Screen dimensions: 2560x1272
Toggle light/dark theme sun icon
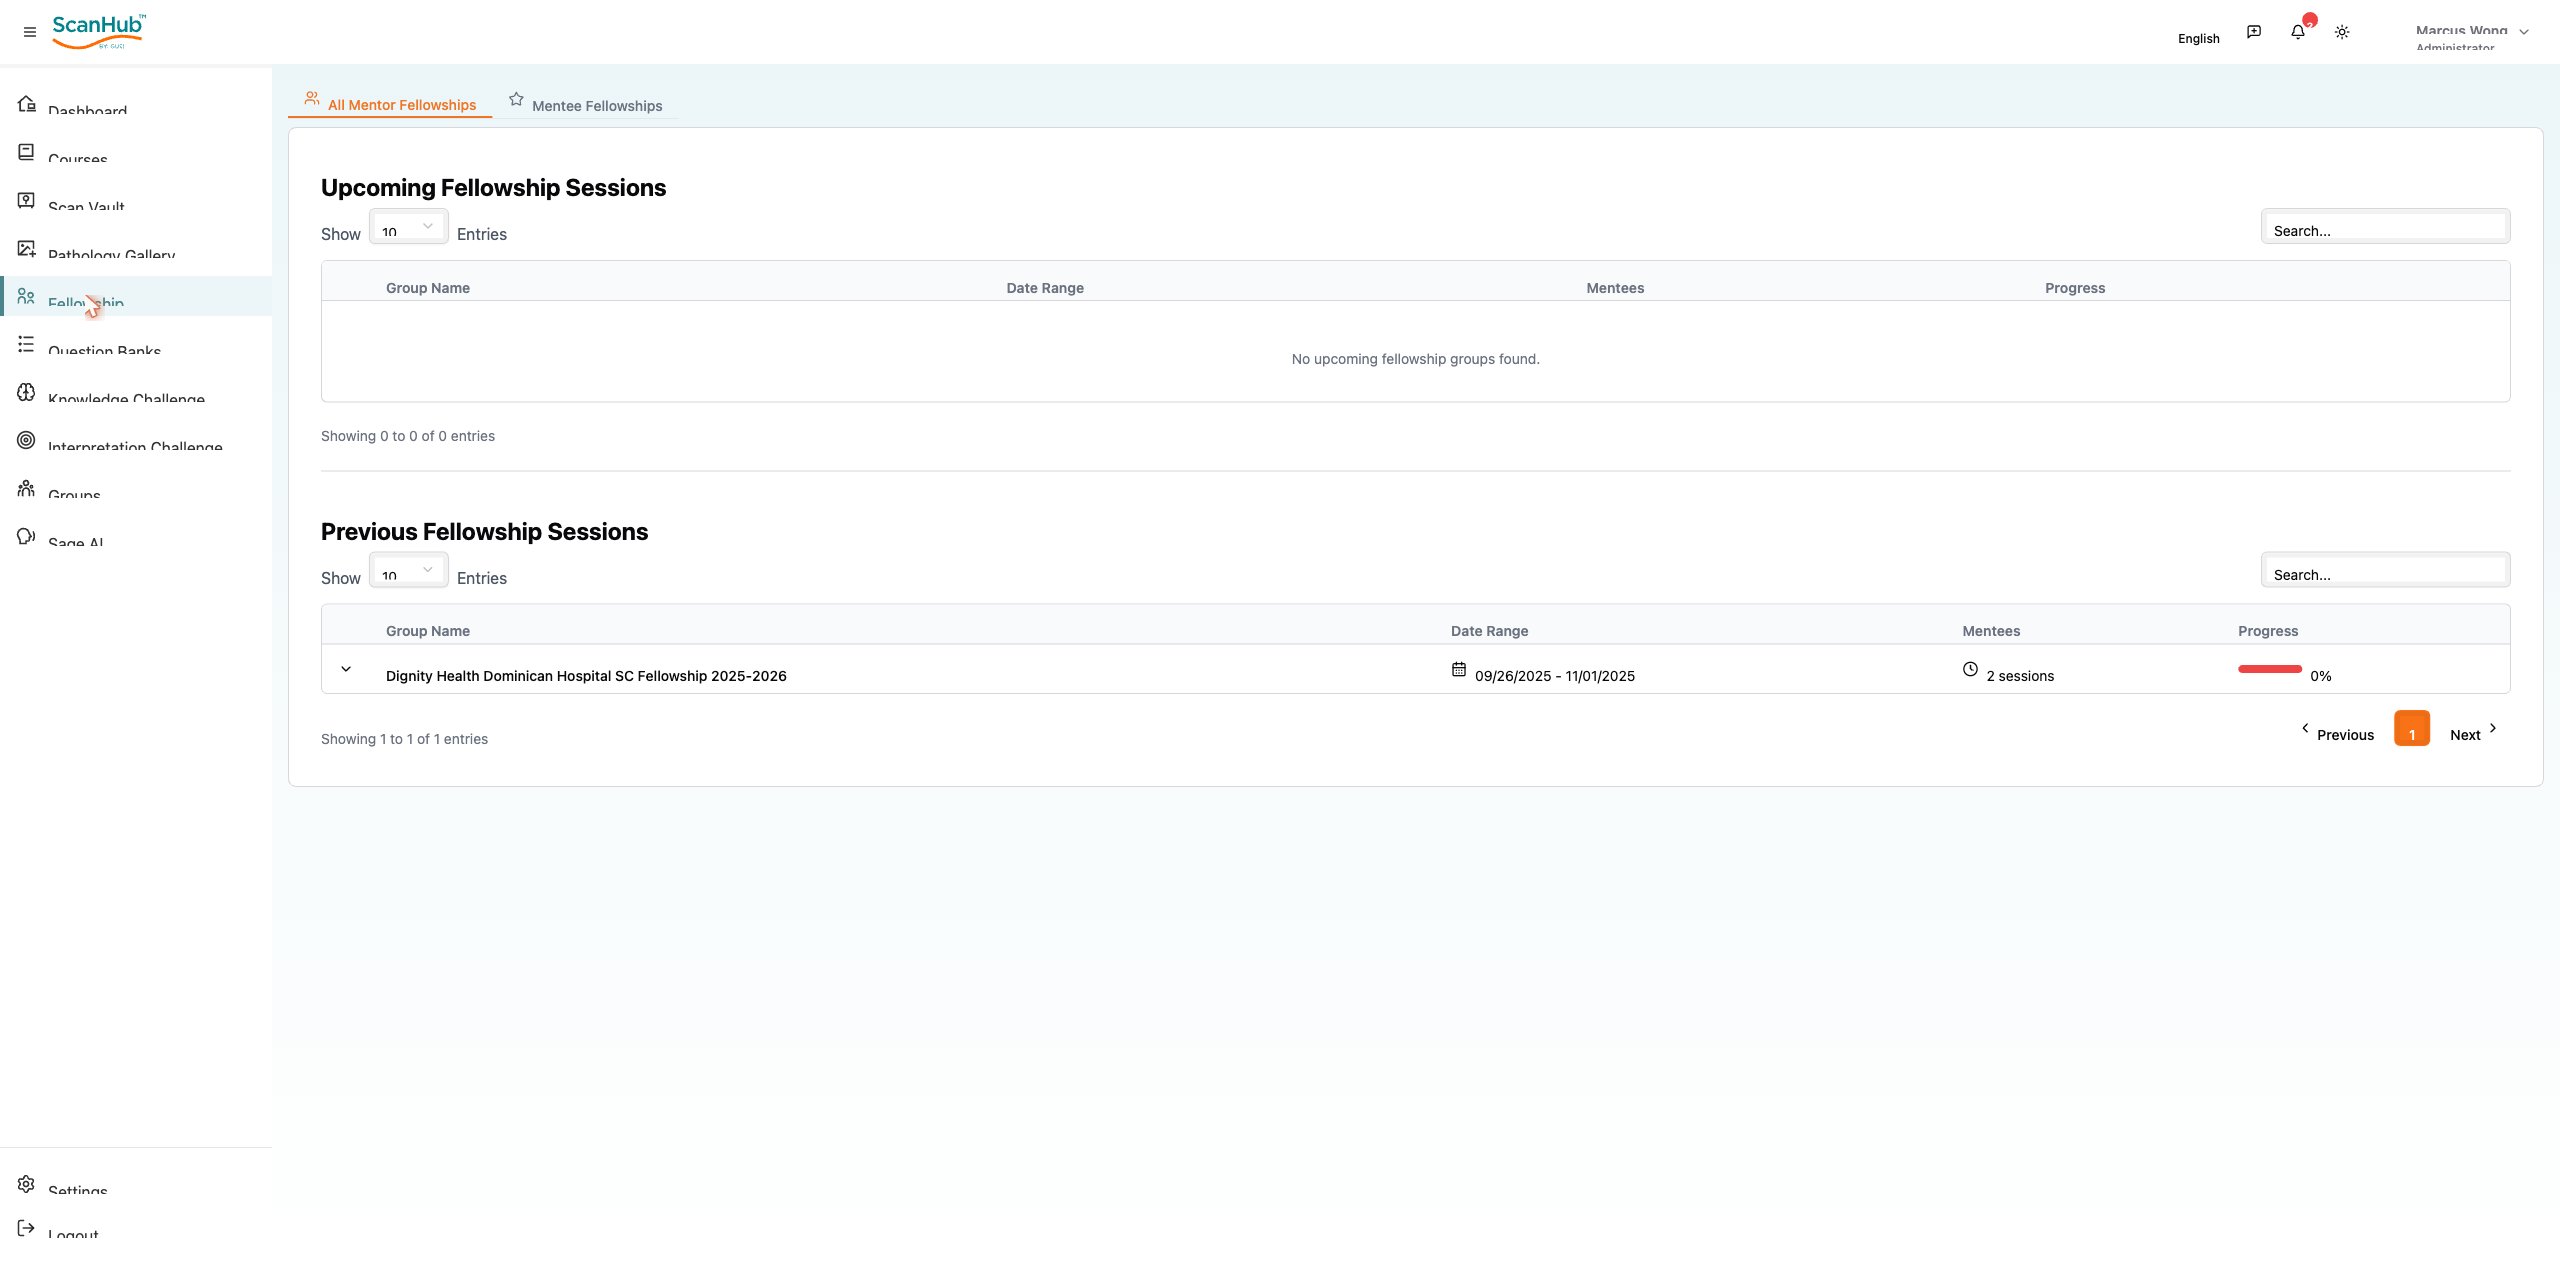pyautogui.click(x=2342, y=32)
